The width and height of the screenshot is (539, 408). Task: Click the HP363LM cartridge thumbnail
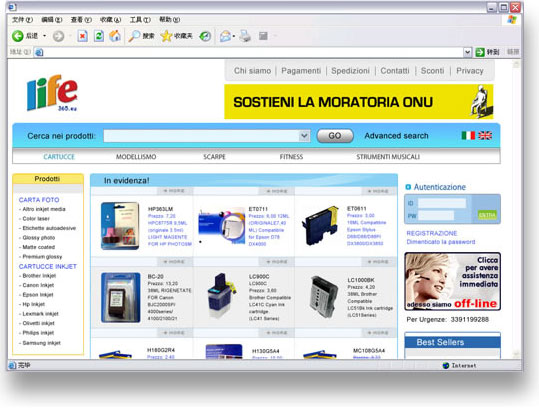120,226
